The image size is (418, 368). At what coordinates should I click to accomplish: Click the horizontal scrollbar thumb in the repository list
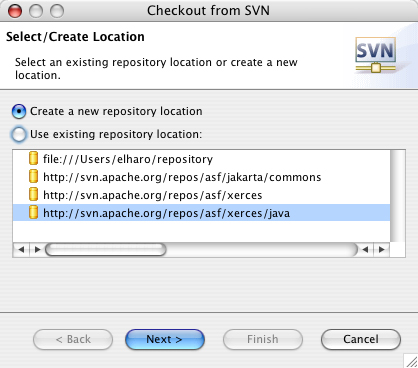point(106,250)
